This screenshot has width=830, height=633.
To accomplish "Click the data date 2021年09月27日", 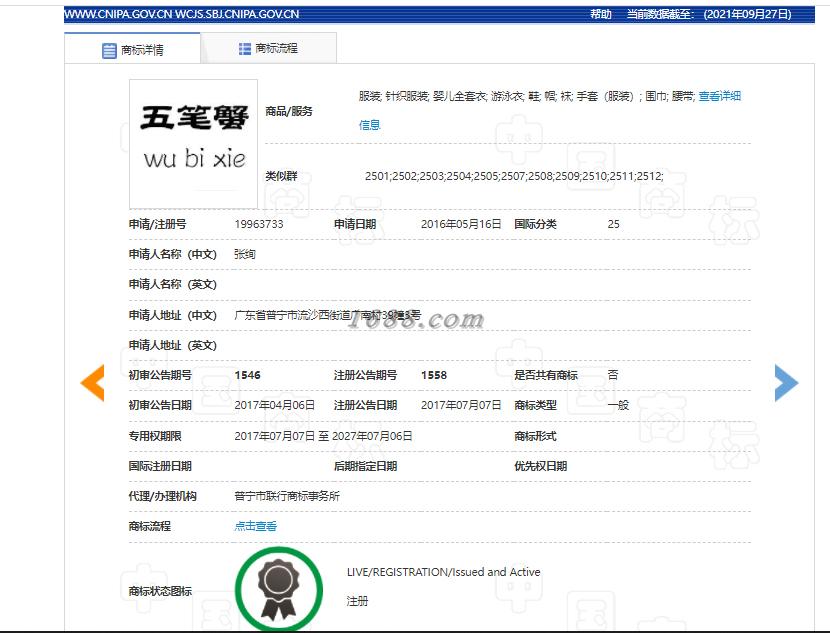I will 747,14.
